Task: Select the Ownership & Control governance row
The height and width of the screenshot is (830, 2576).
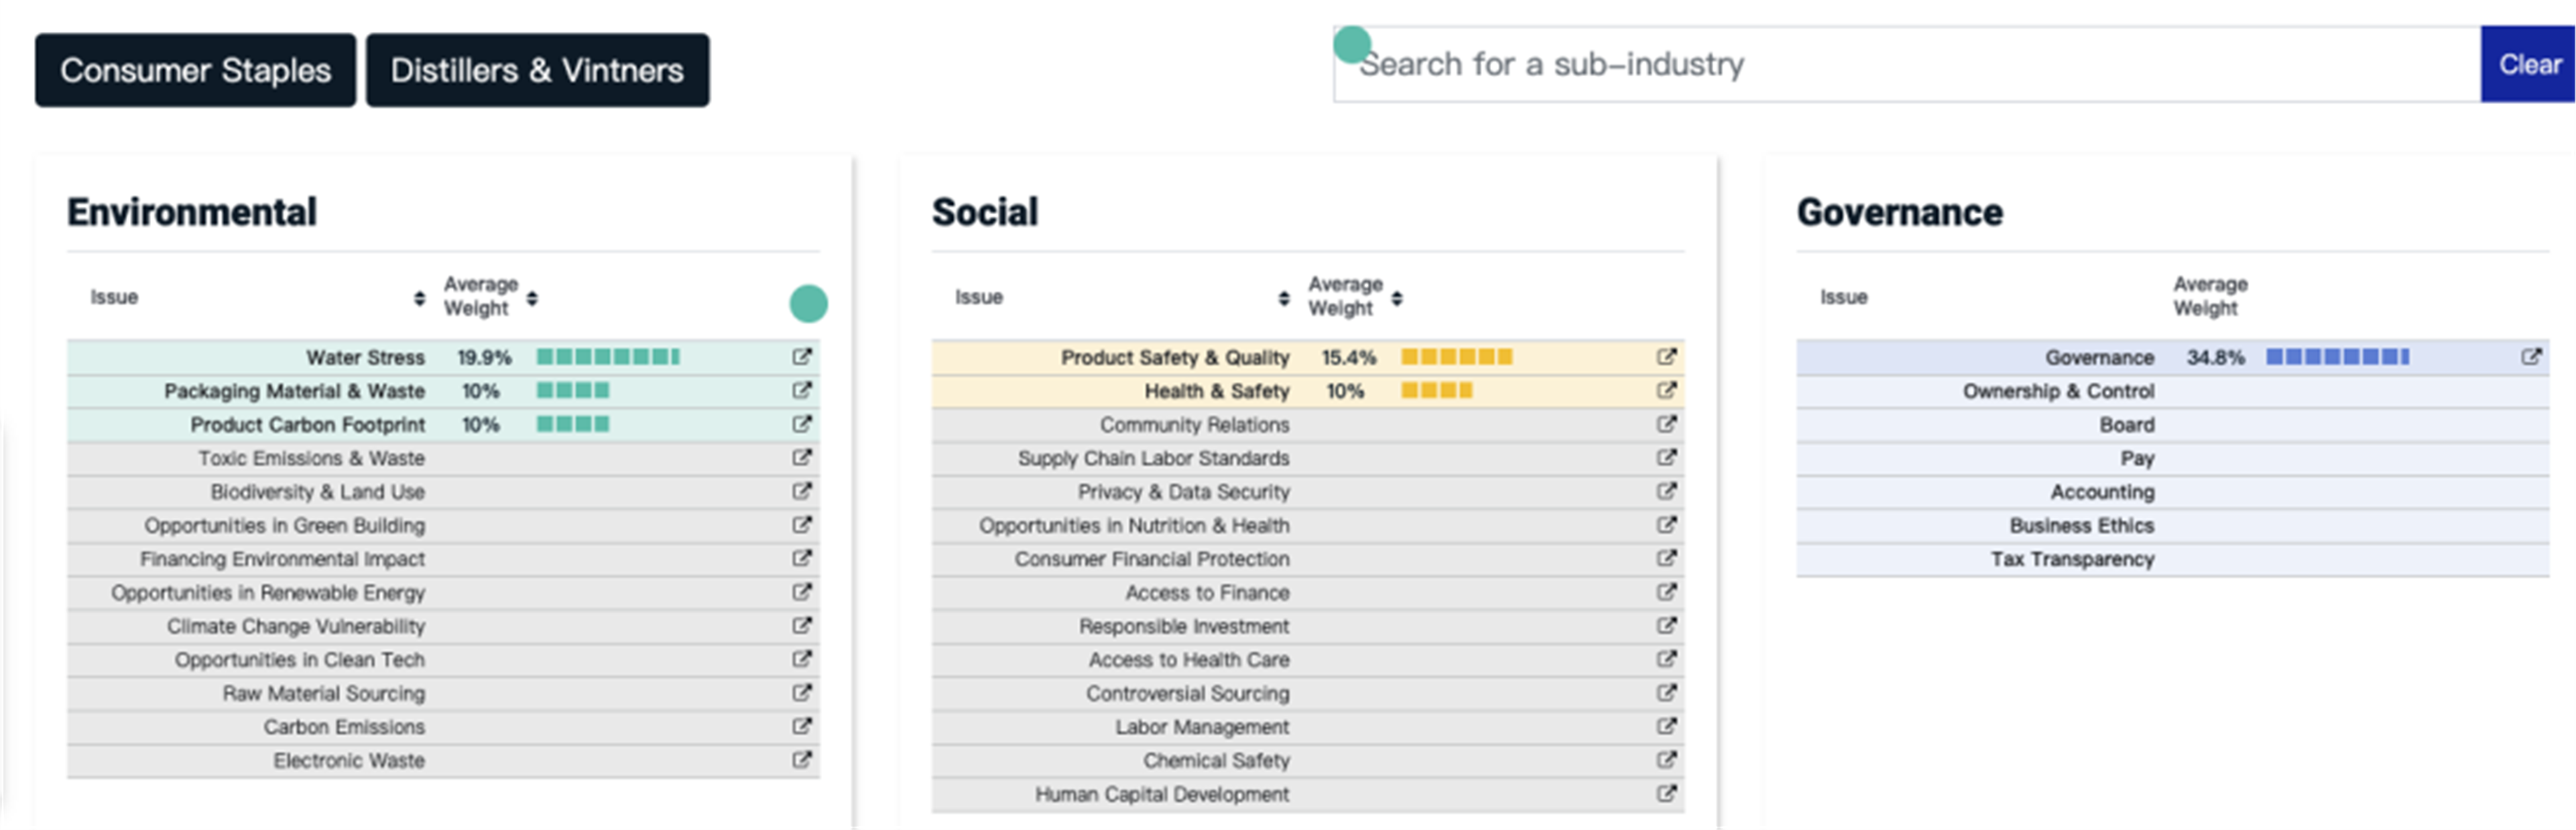Action: 2172,391
